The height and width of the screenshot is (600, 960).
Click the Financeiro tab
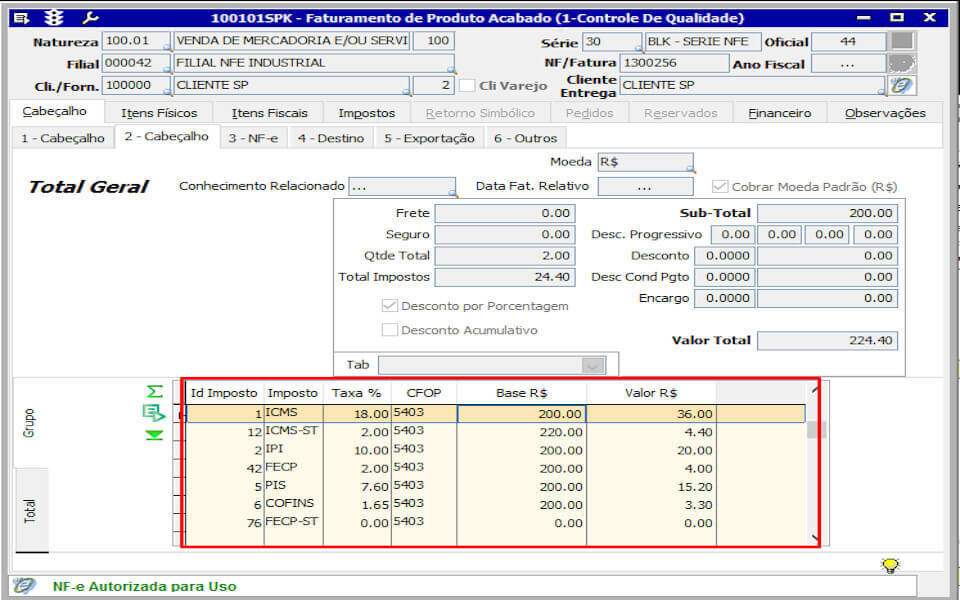point(779,113)
